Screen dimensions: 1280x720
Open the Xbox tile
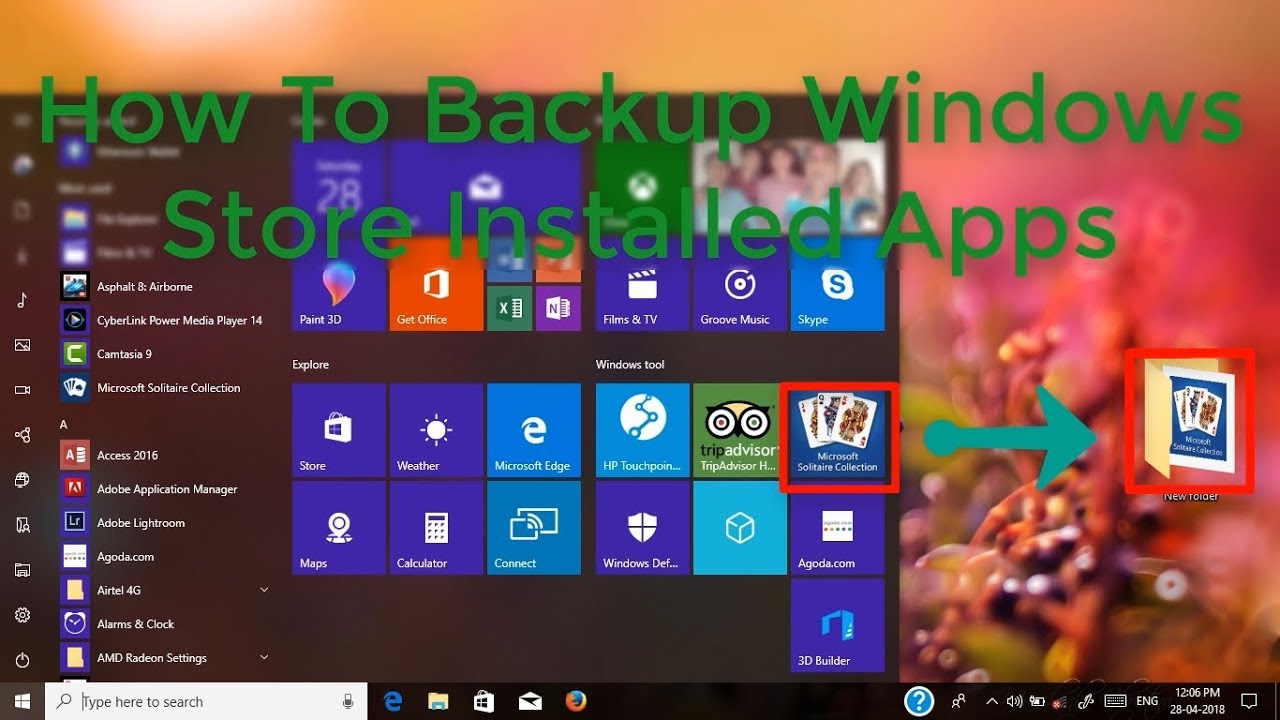642,186
